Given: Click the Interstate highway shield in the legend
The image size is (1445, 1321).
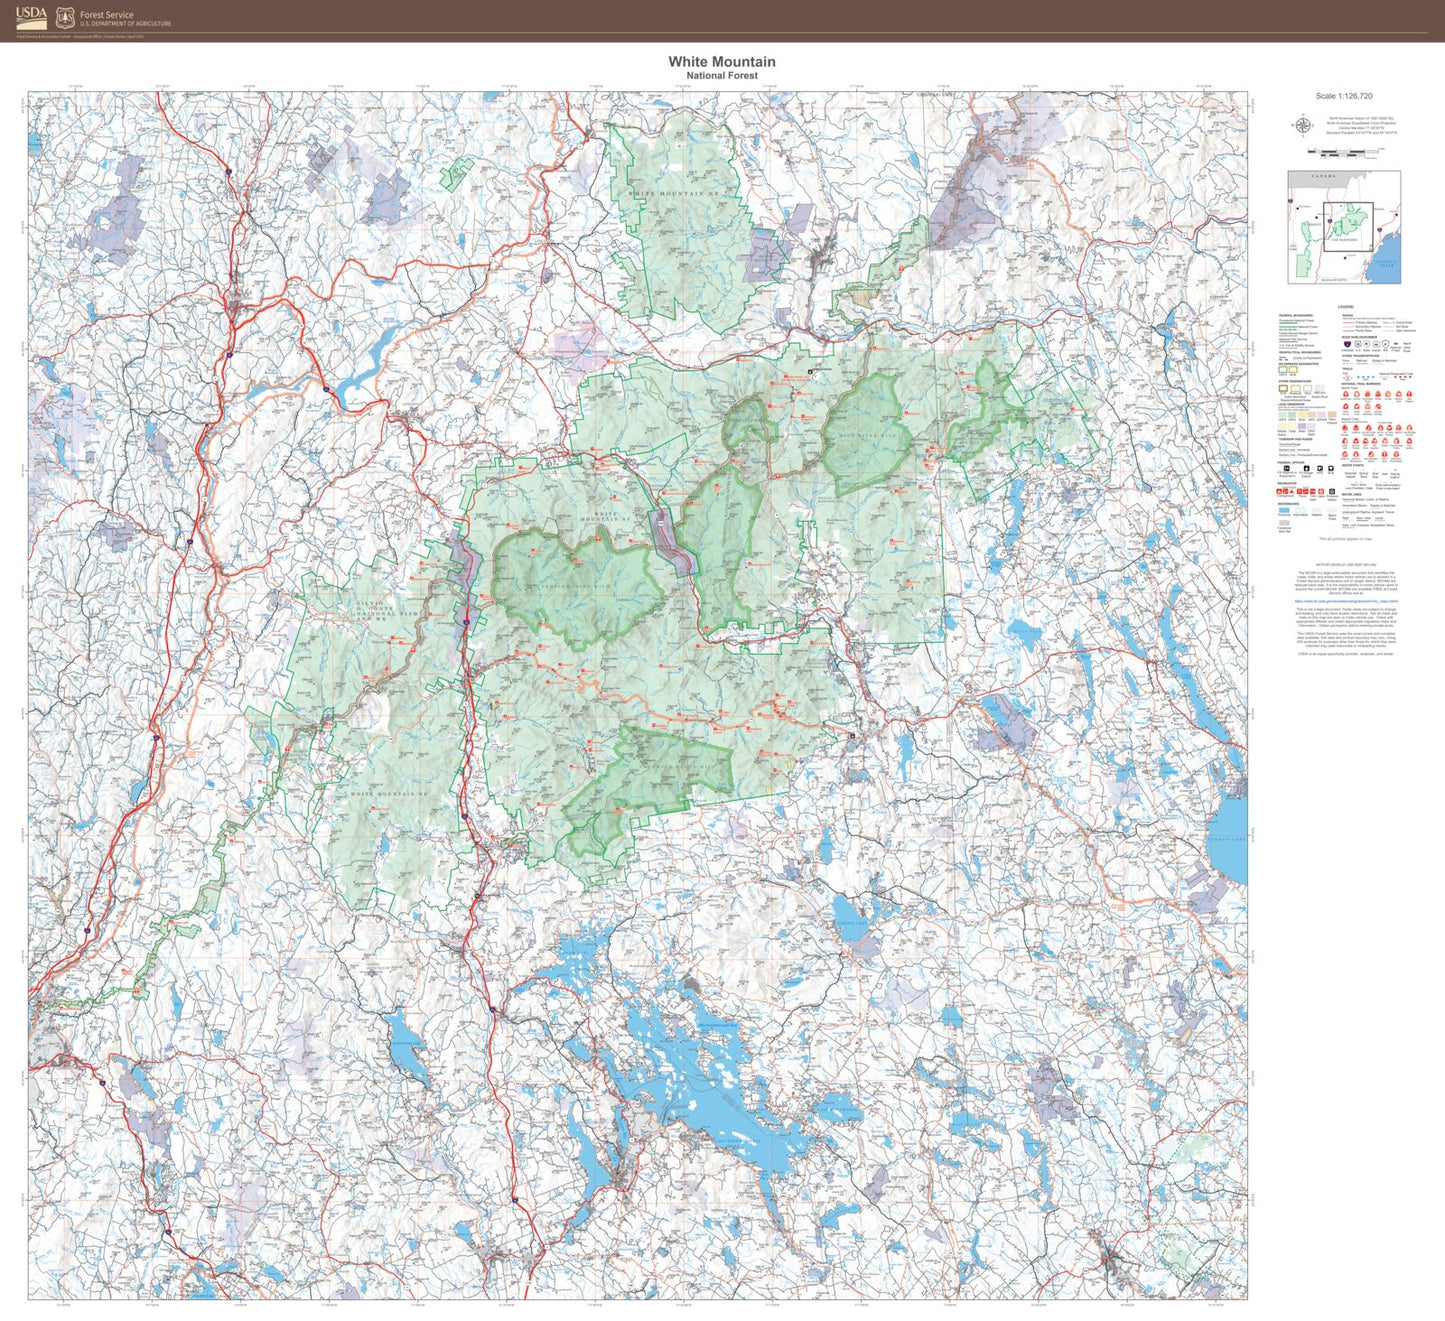Looking at the screenshot, I should point(1347,344).
